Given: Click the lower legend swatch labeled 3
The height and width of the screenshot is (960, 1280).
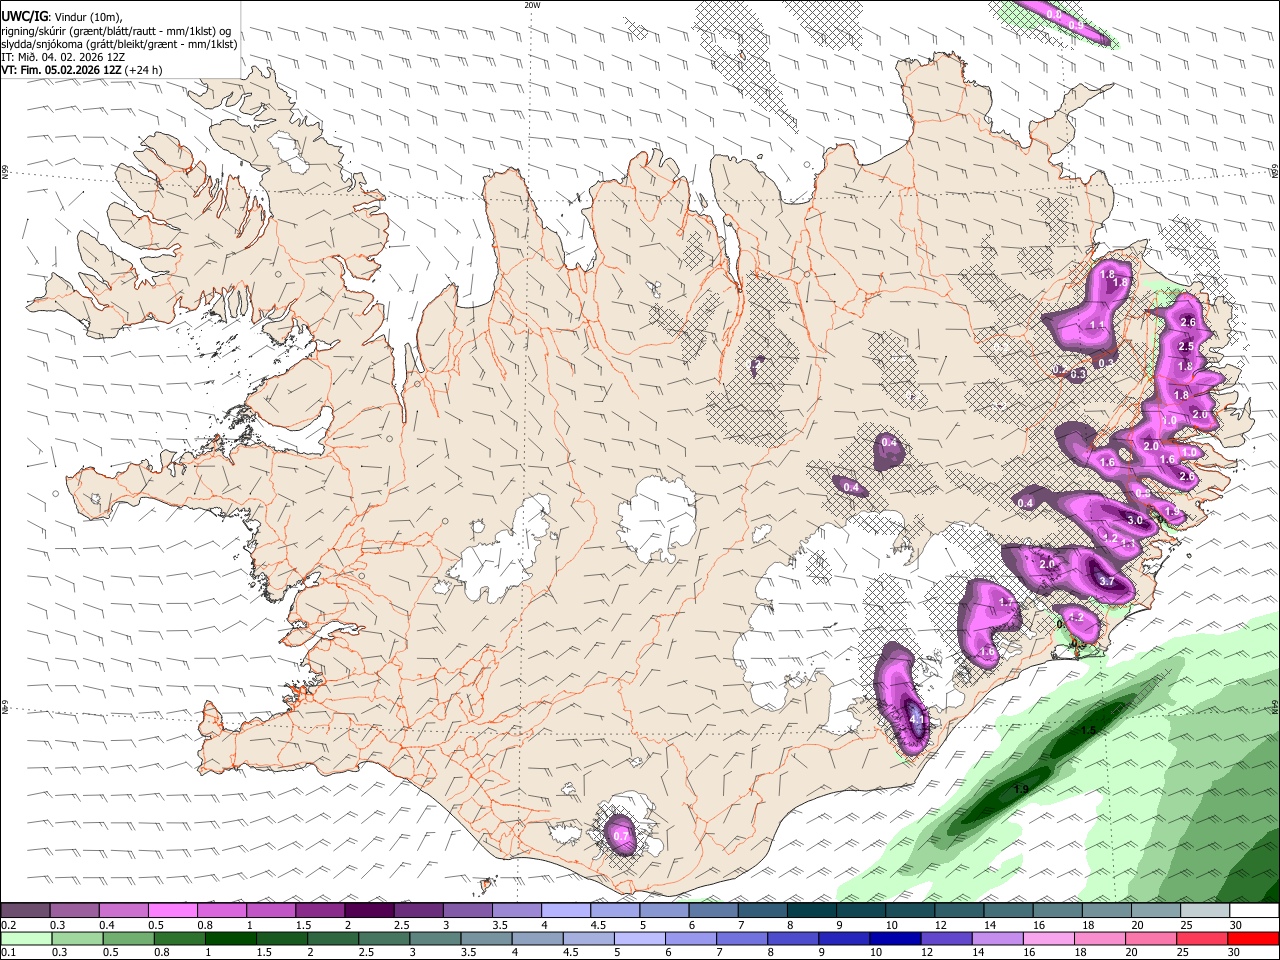Looking at the screenshot, I should tap(435, 939).
